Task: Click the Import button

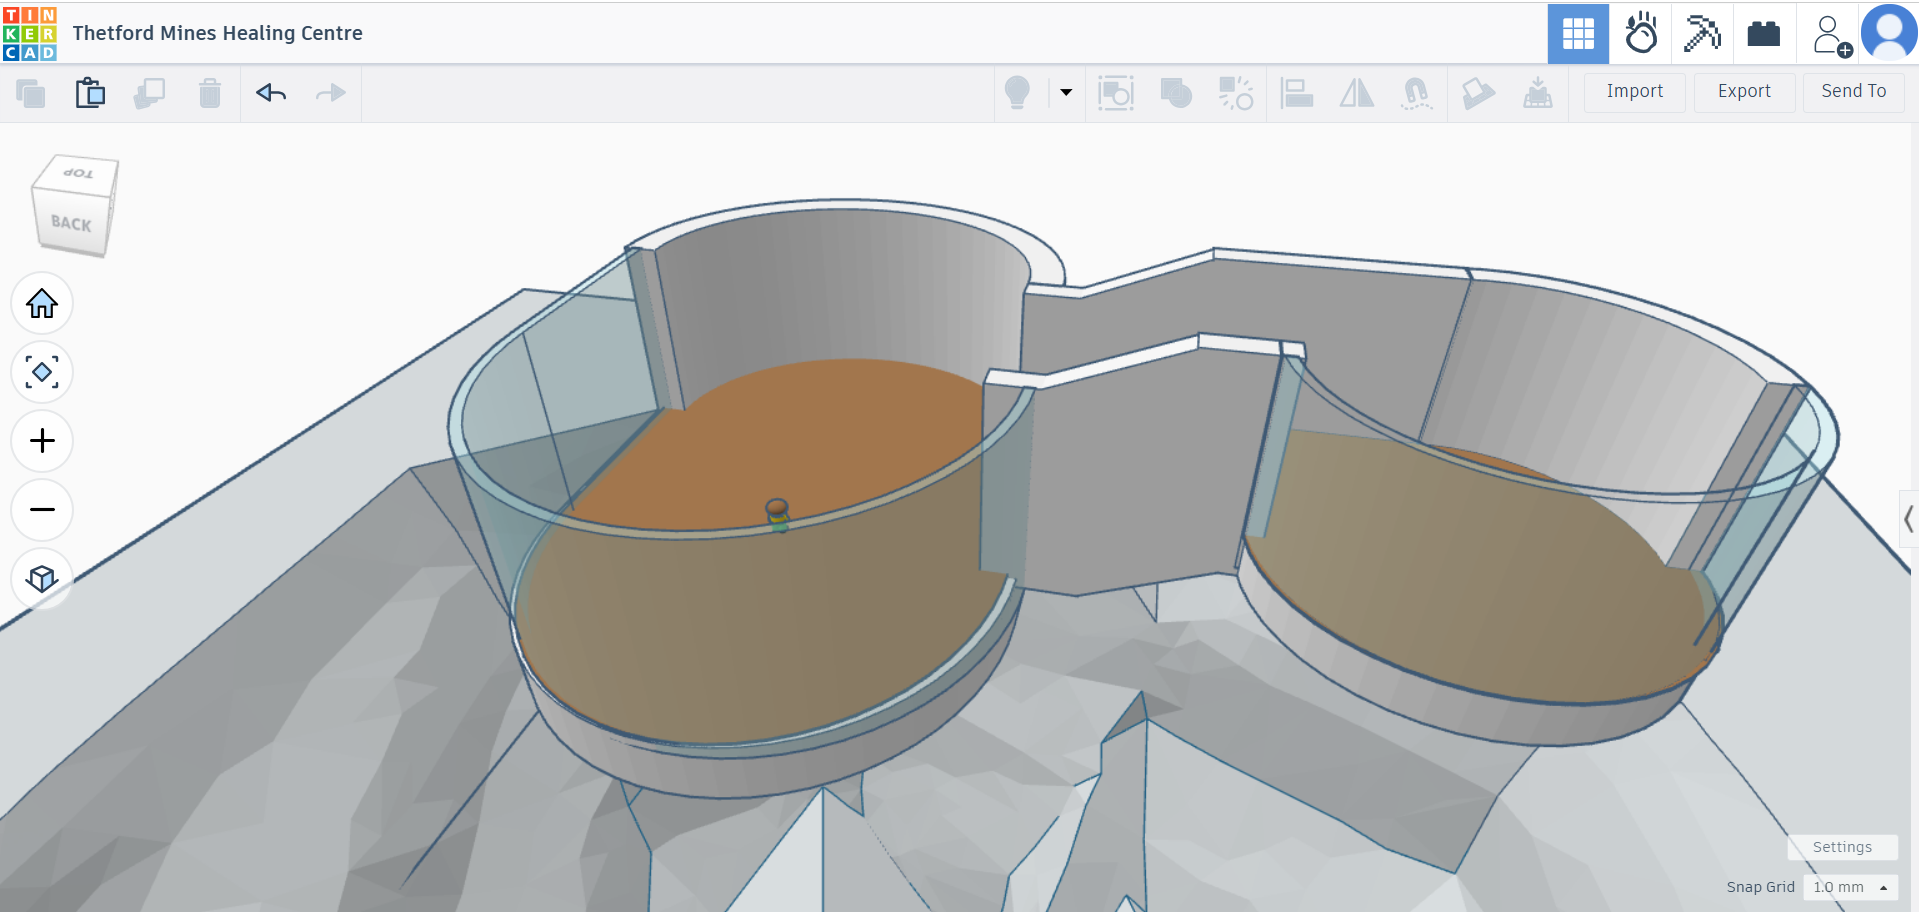Action: 1635,92
